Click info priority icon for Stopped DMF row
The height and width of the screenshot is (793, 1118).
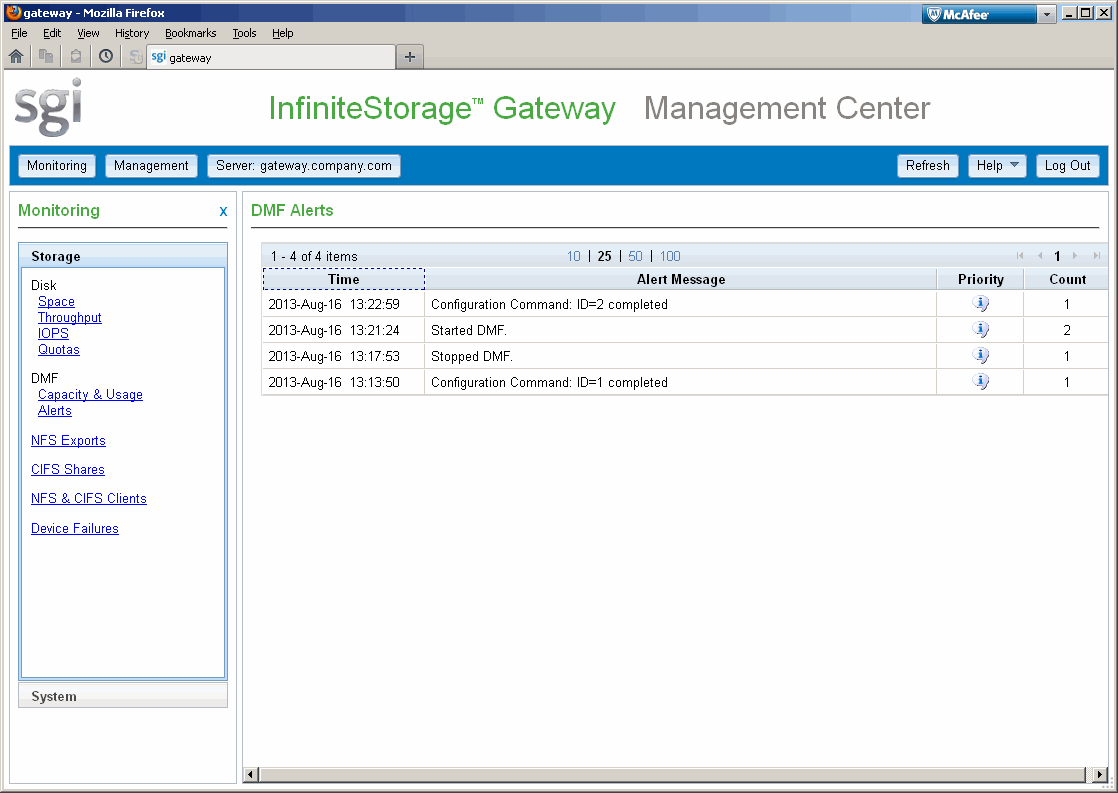980,356
